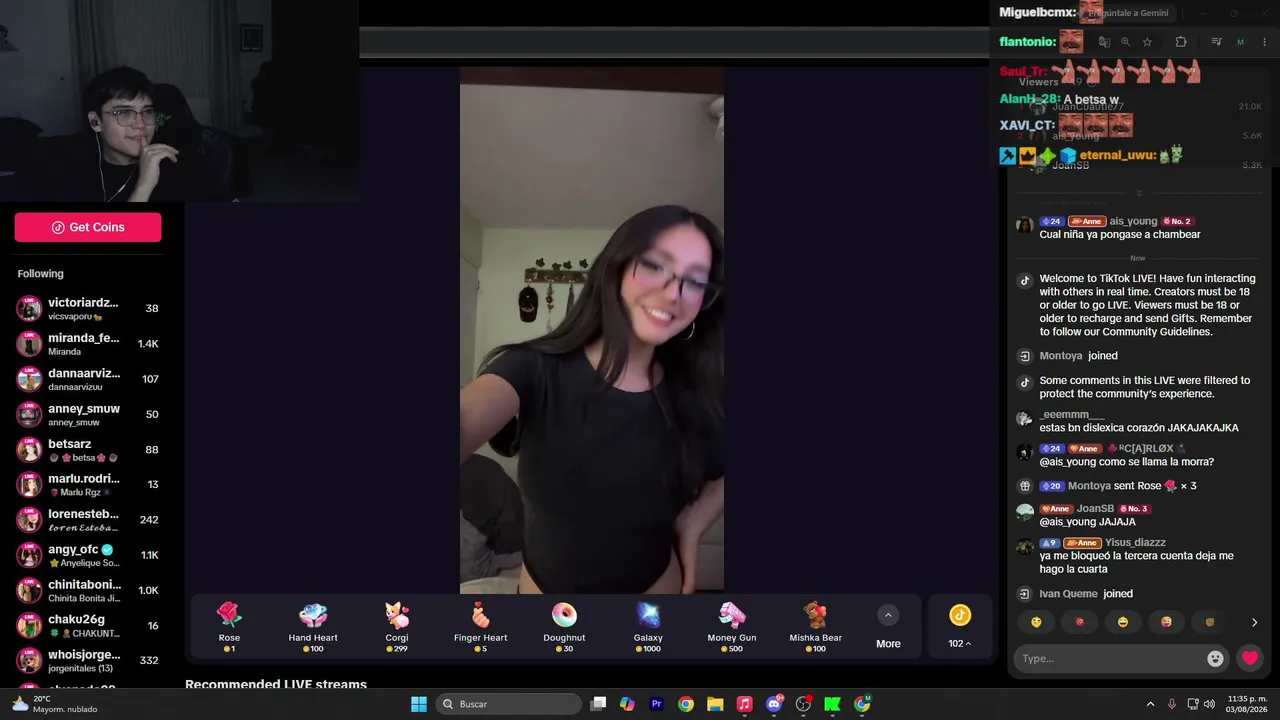
Task: Send the laughing emoji reaction
Action: 1123,622
